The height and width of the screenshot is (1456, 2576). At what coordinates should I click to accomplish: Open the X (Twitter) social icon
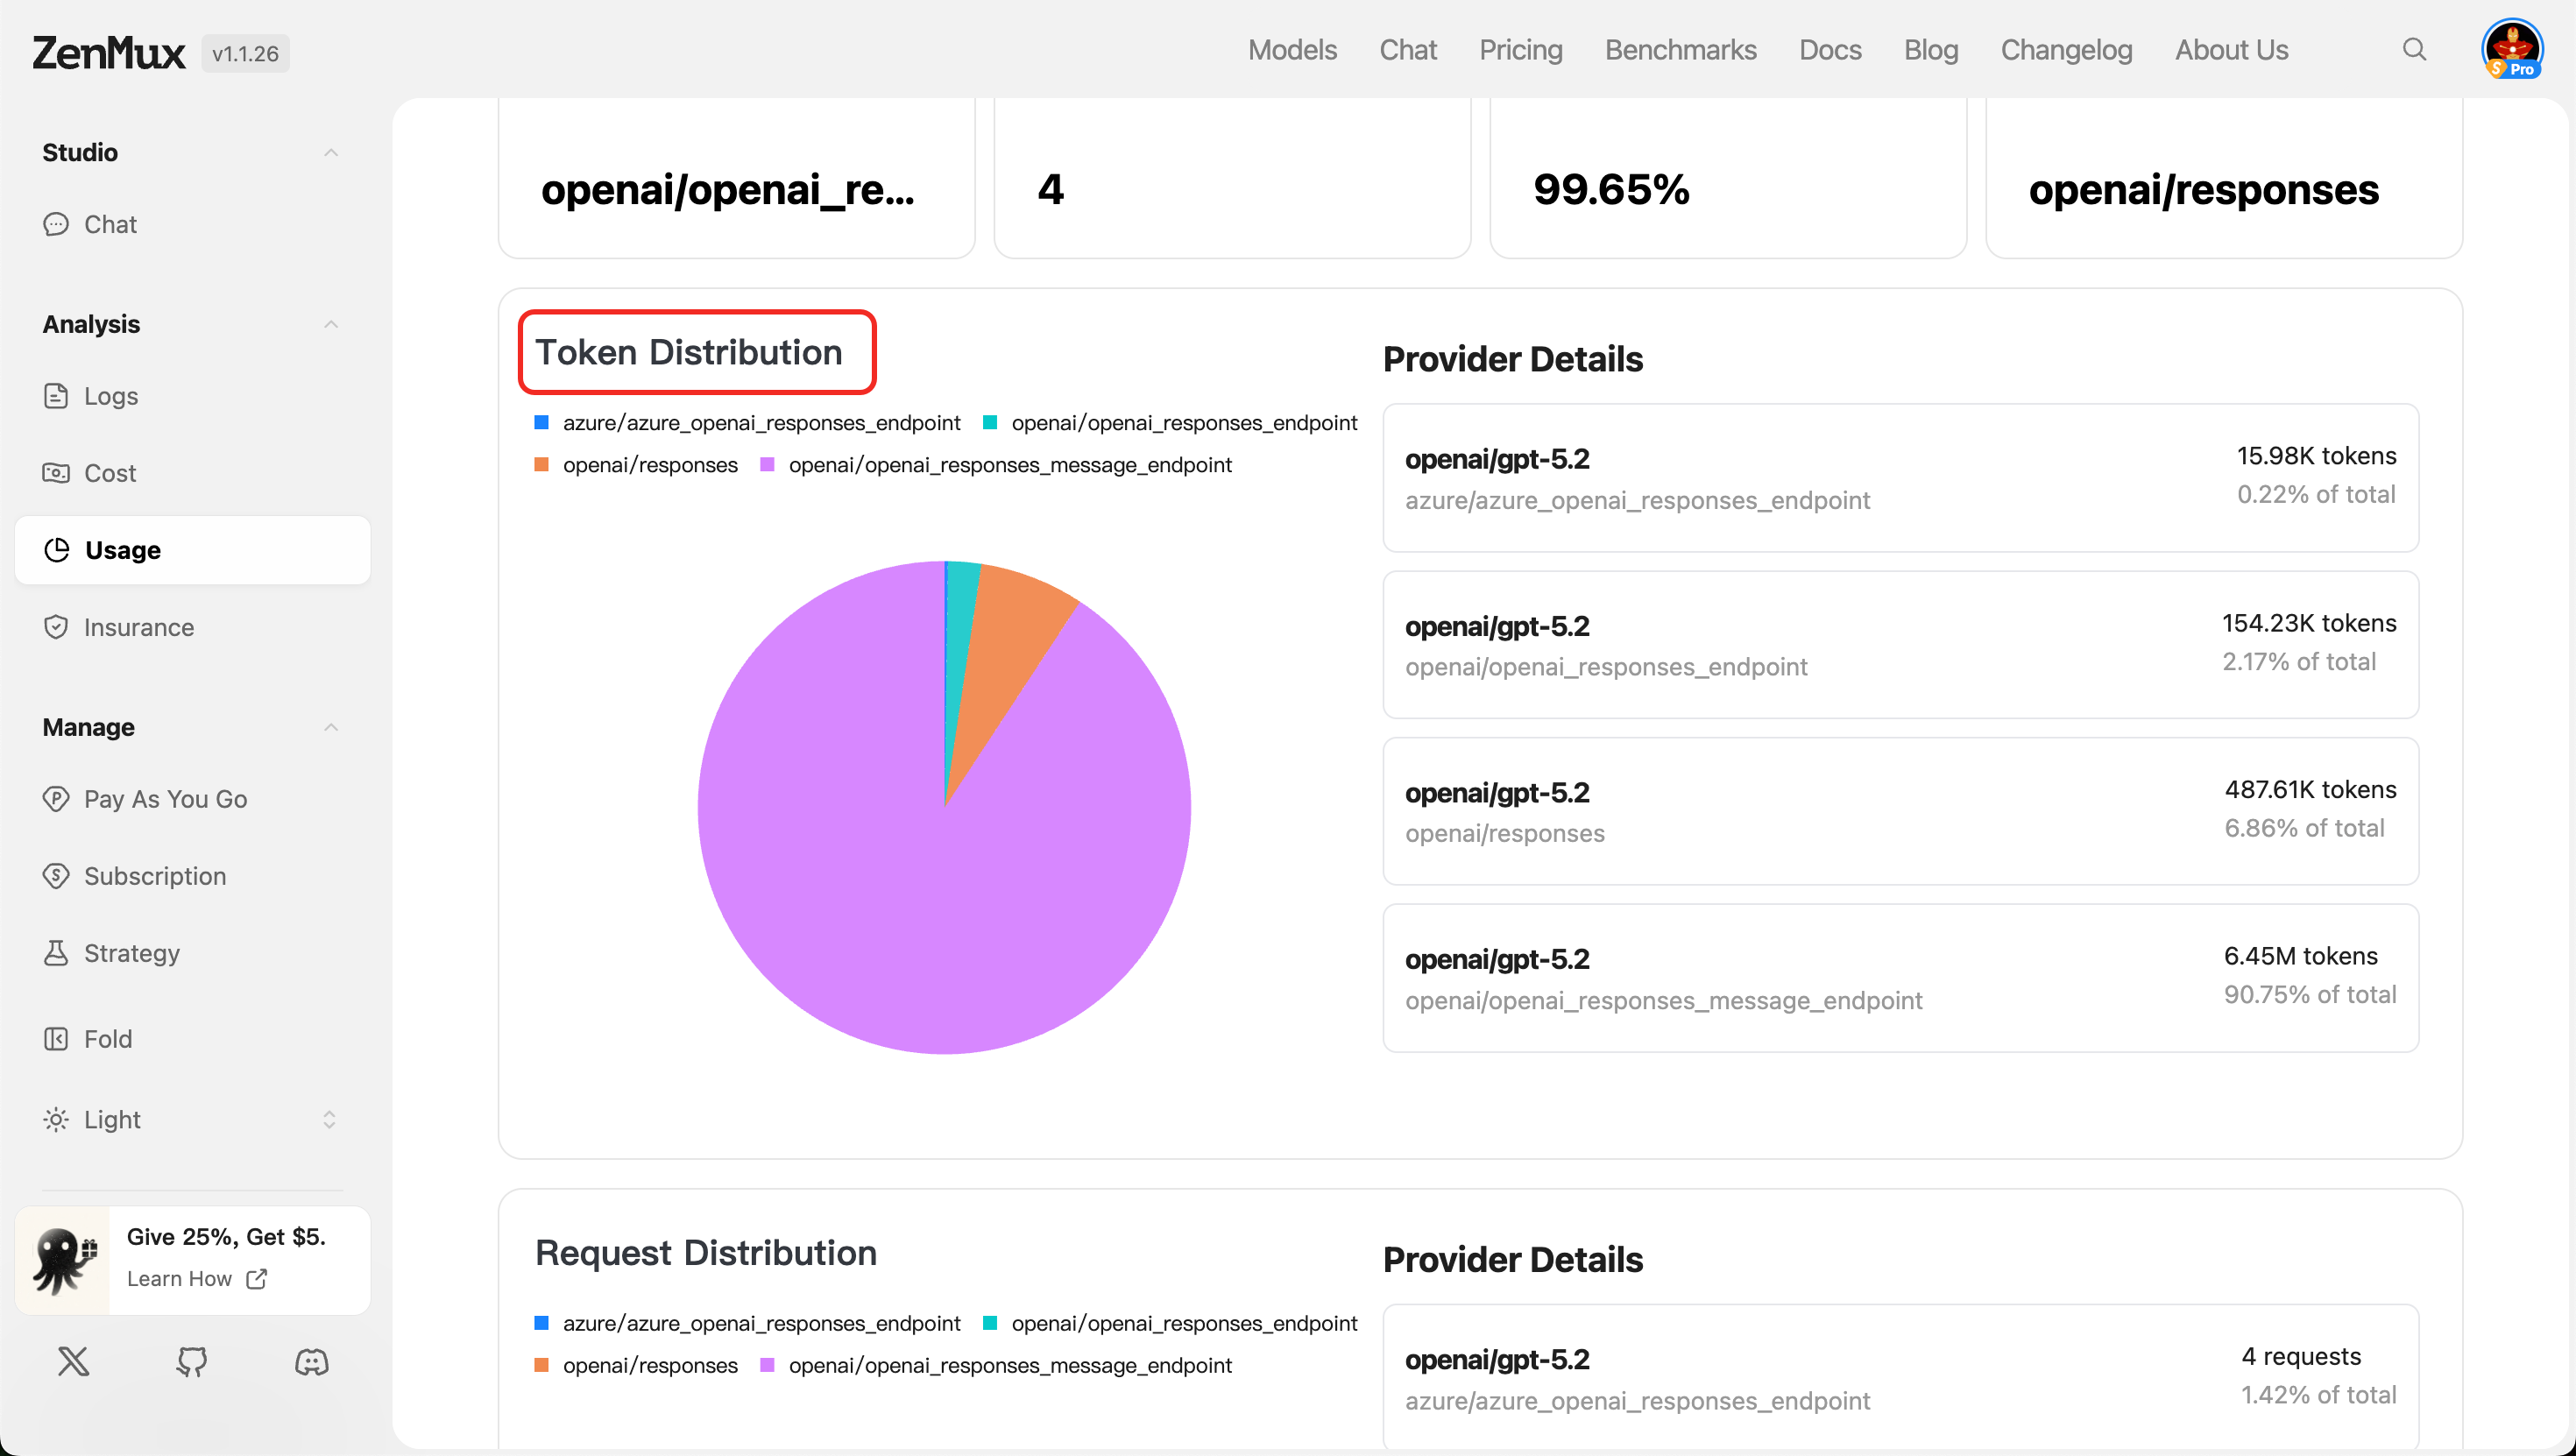(73, 1361)
